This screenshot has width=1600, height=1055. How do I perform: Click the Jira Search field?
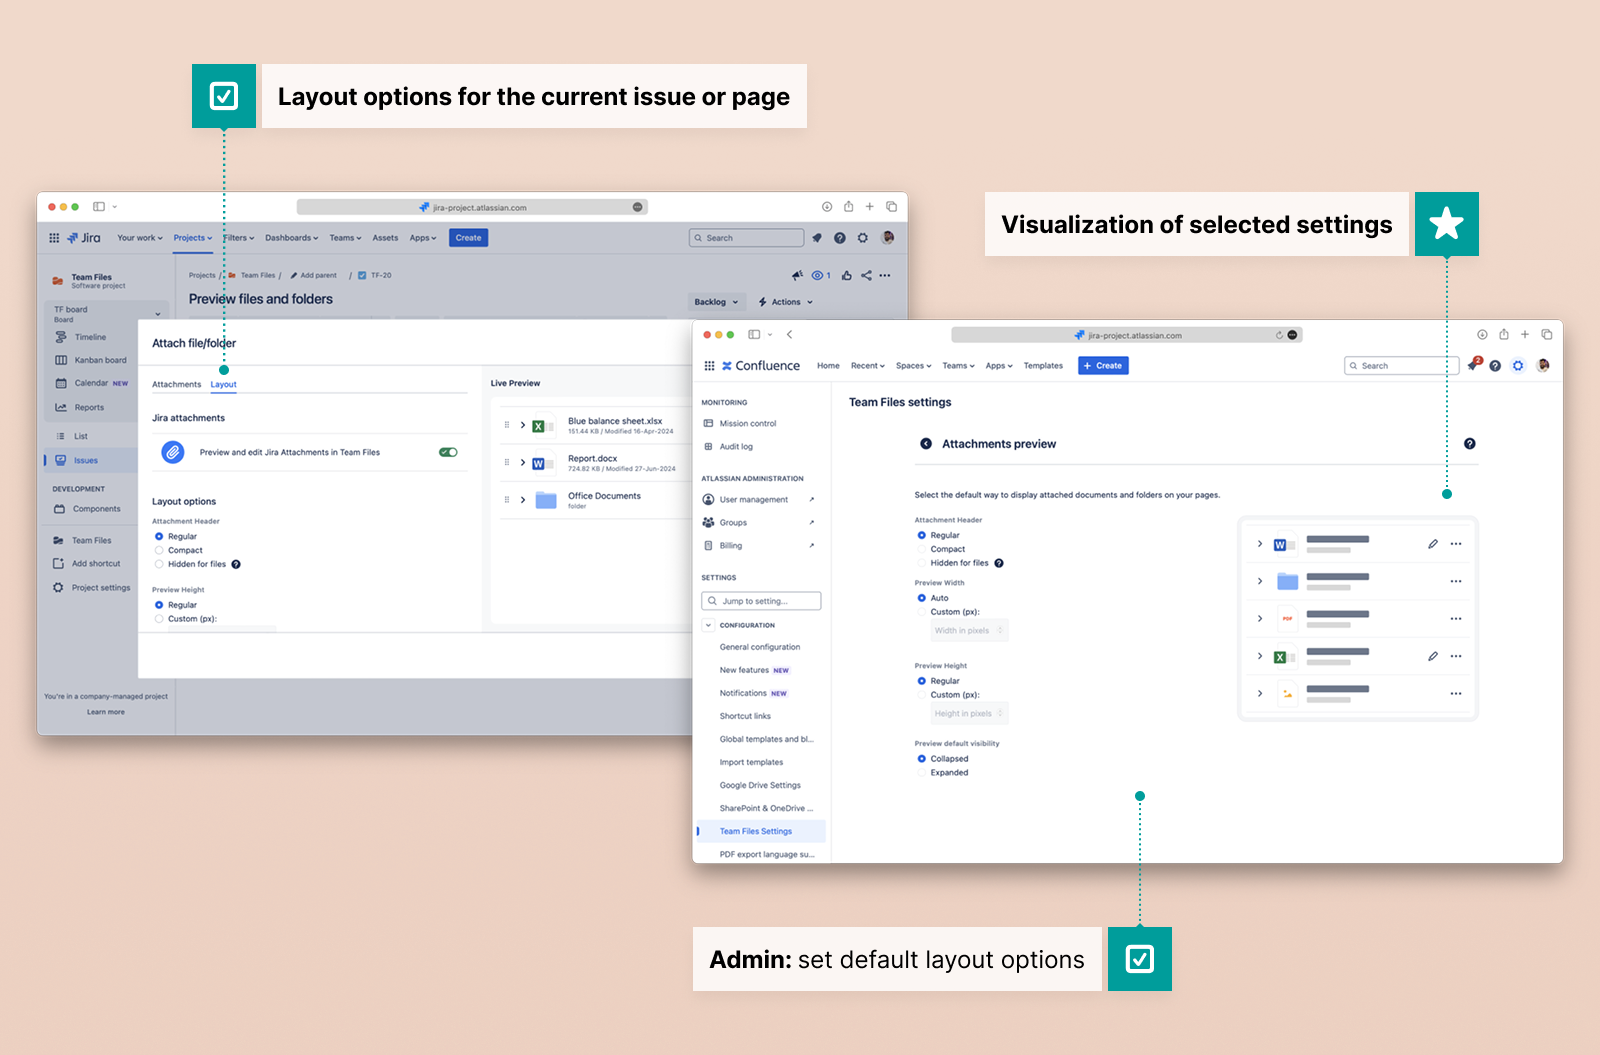[746, 238]
